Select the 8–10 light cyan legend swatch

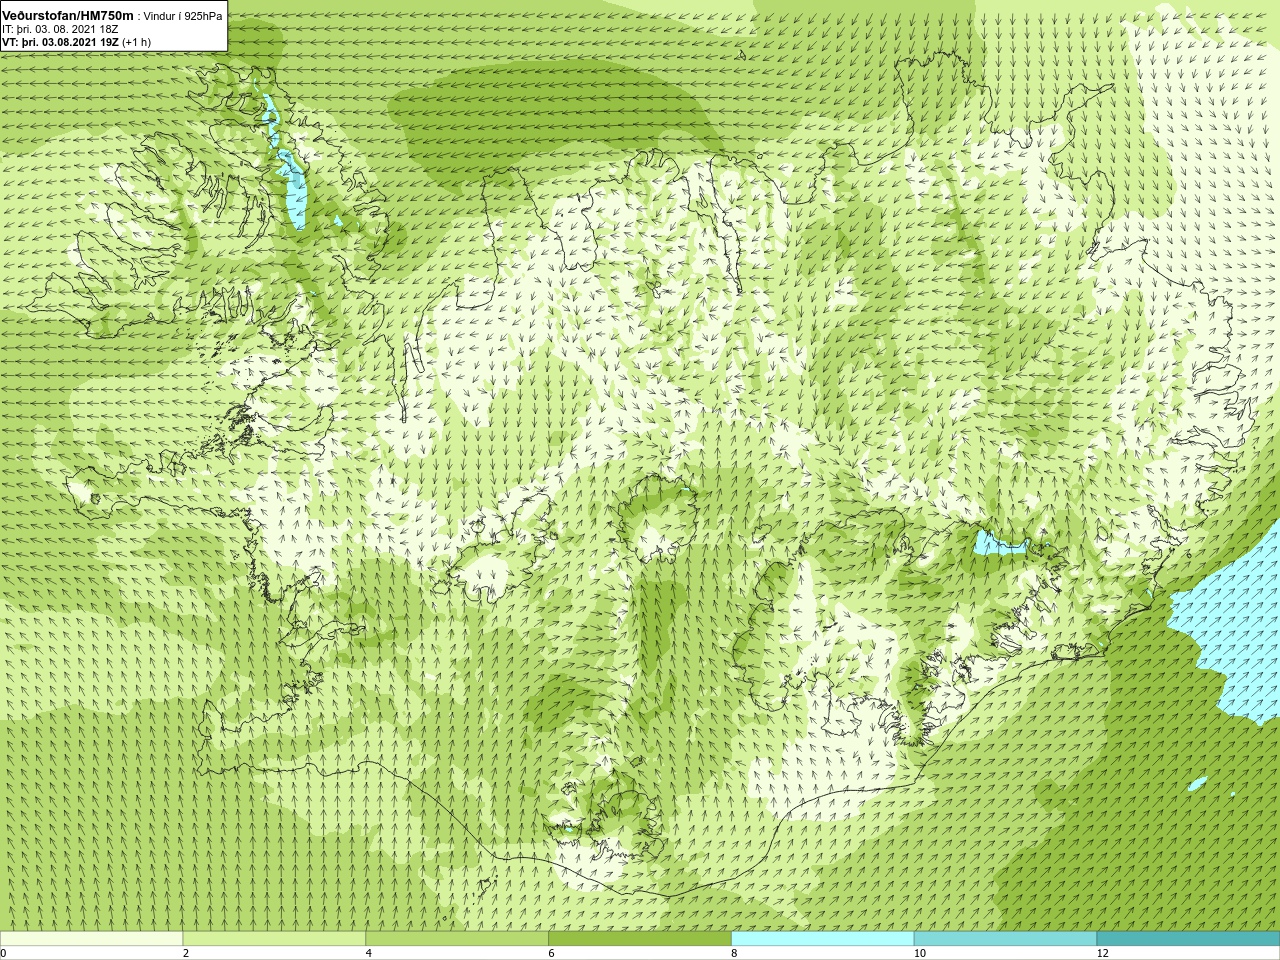(823, 939)
